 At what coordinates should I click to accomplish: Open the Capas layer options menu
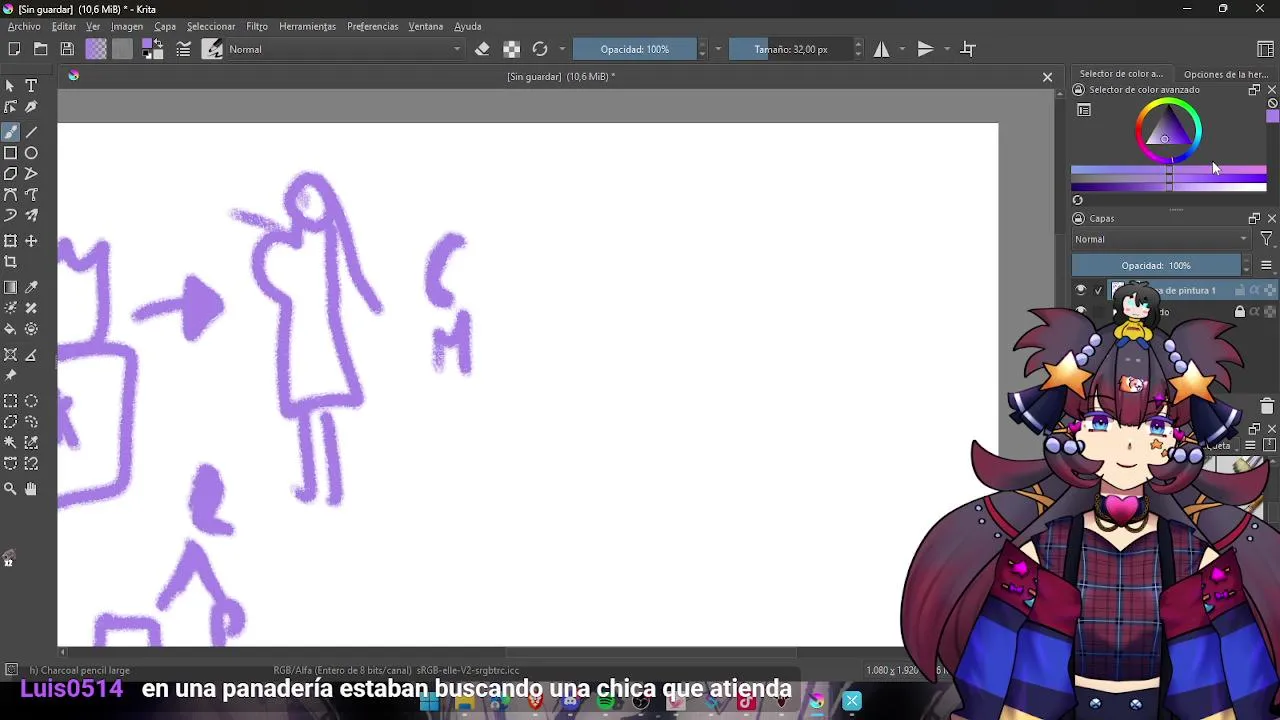click(x=1266, y=265)
